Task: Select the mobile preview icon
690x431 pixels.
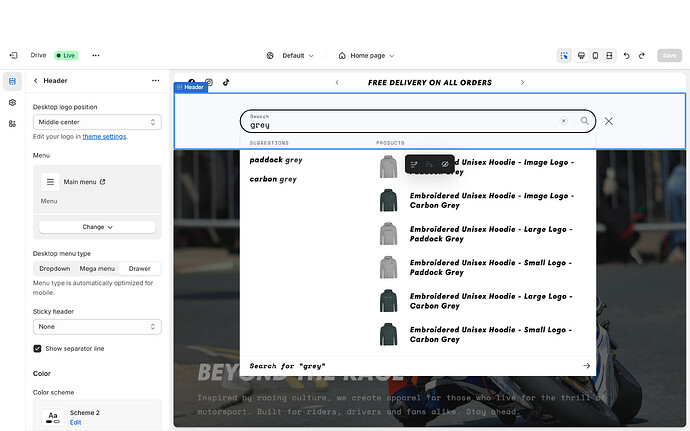Action: pyautogui.click(x=595, y=56)
